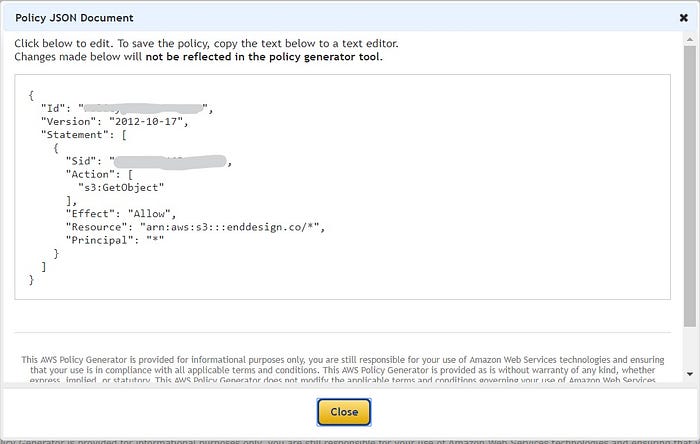Image resolution: width=700 pixels, height=444 pixels.
Task: Click the Policy JSON Document title
Action: click(74, 18)
